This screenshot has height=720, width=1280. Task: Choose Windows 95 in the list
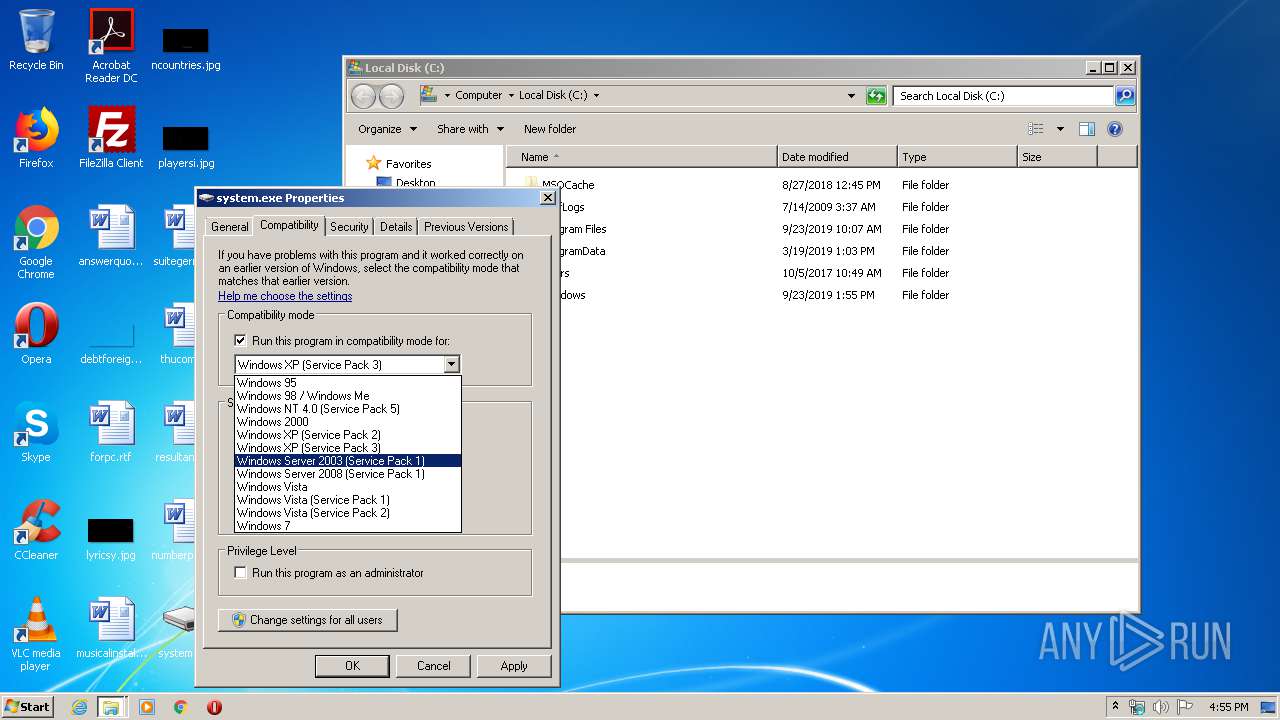[348, 383]
